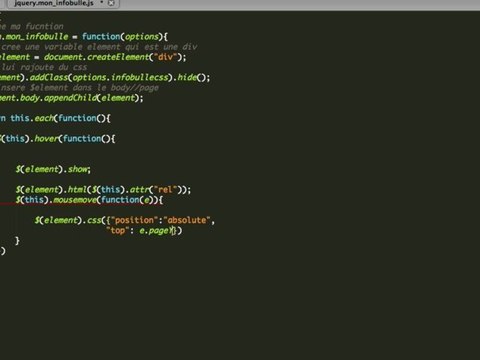Click the 'function(options){' text
The image size is (480, 360).
click(125, 36)
